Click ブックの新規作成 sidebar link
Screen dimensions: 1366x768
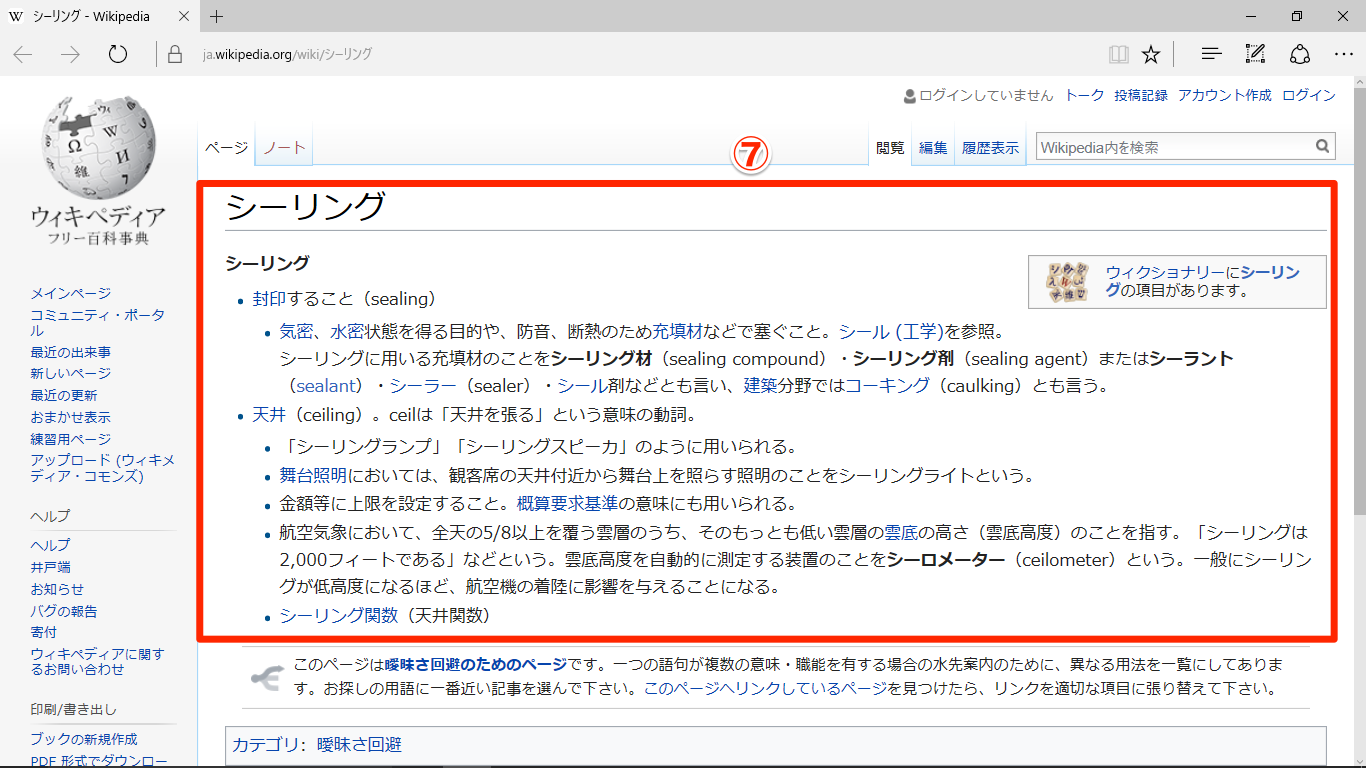(84, 739)
